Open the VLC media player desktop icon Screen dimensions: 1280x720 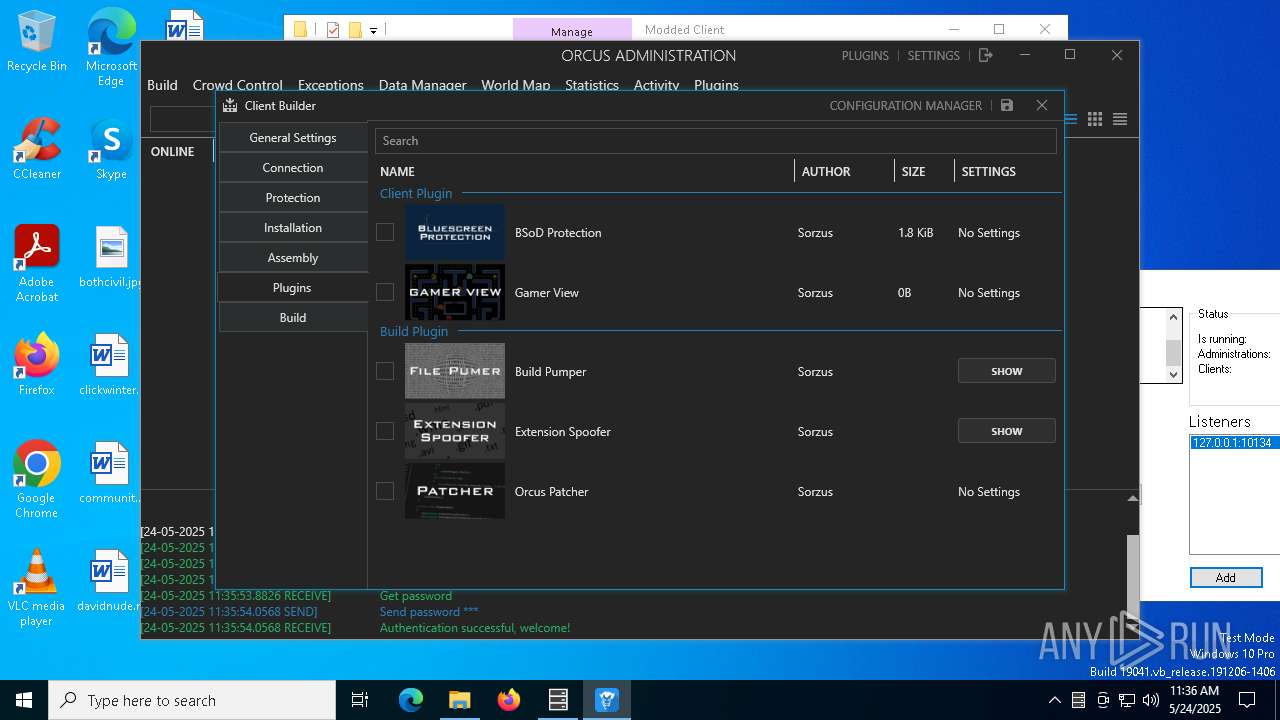click(37, 588)
